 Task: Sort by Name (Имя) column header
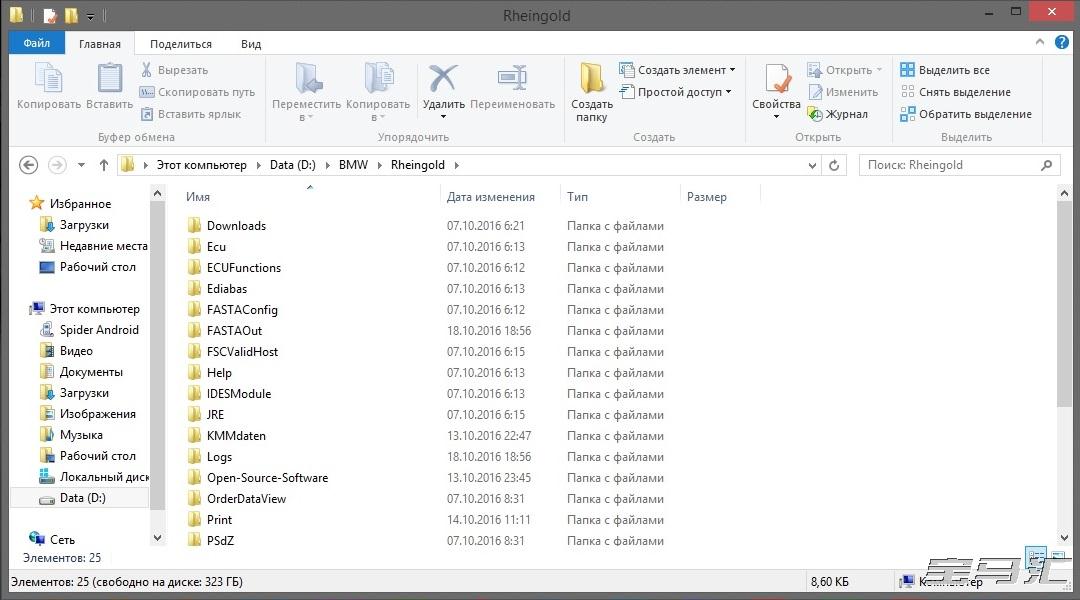point(198,196)
